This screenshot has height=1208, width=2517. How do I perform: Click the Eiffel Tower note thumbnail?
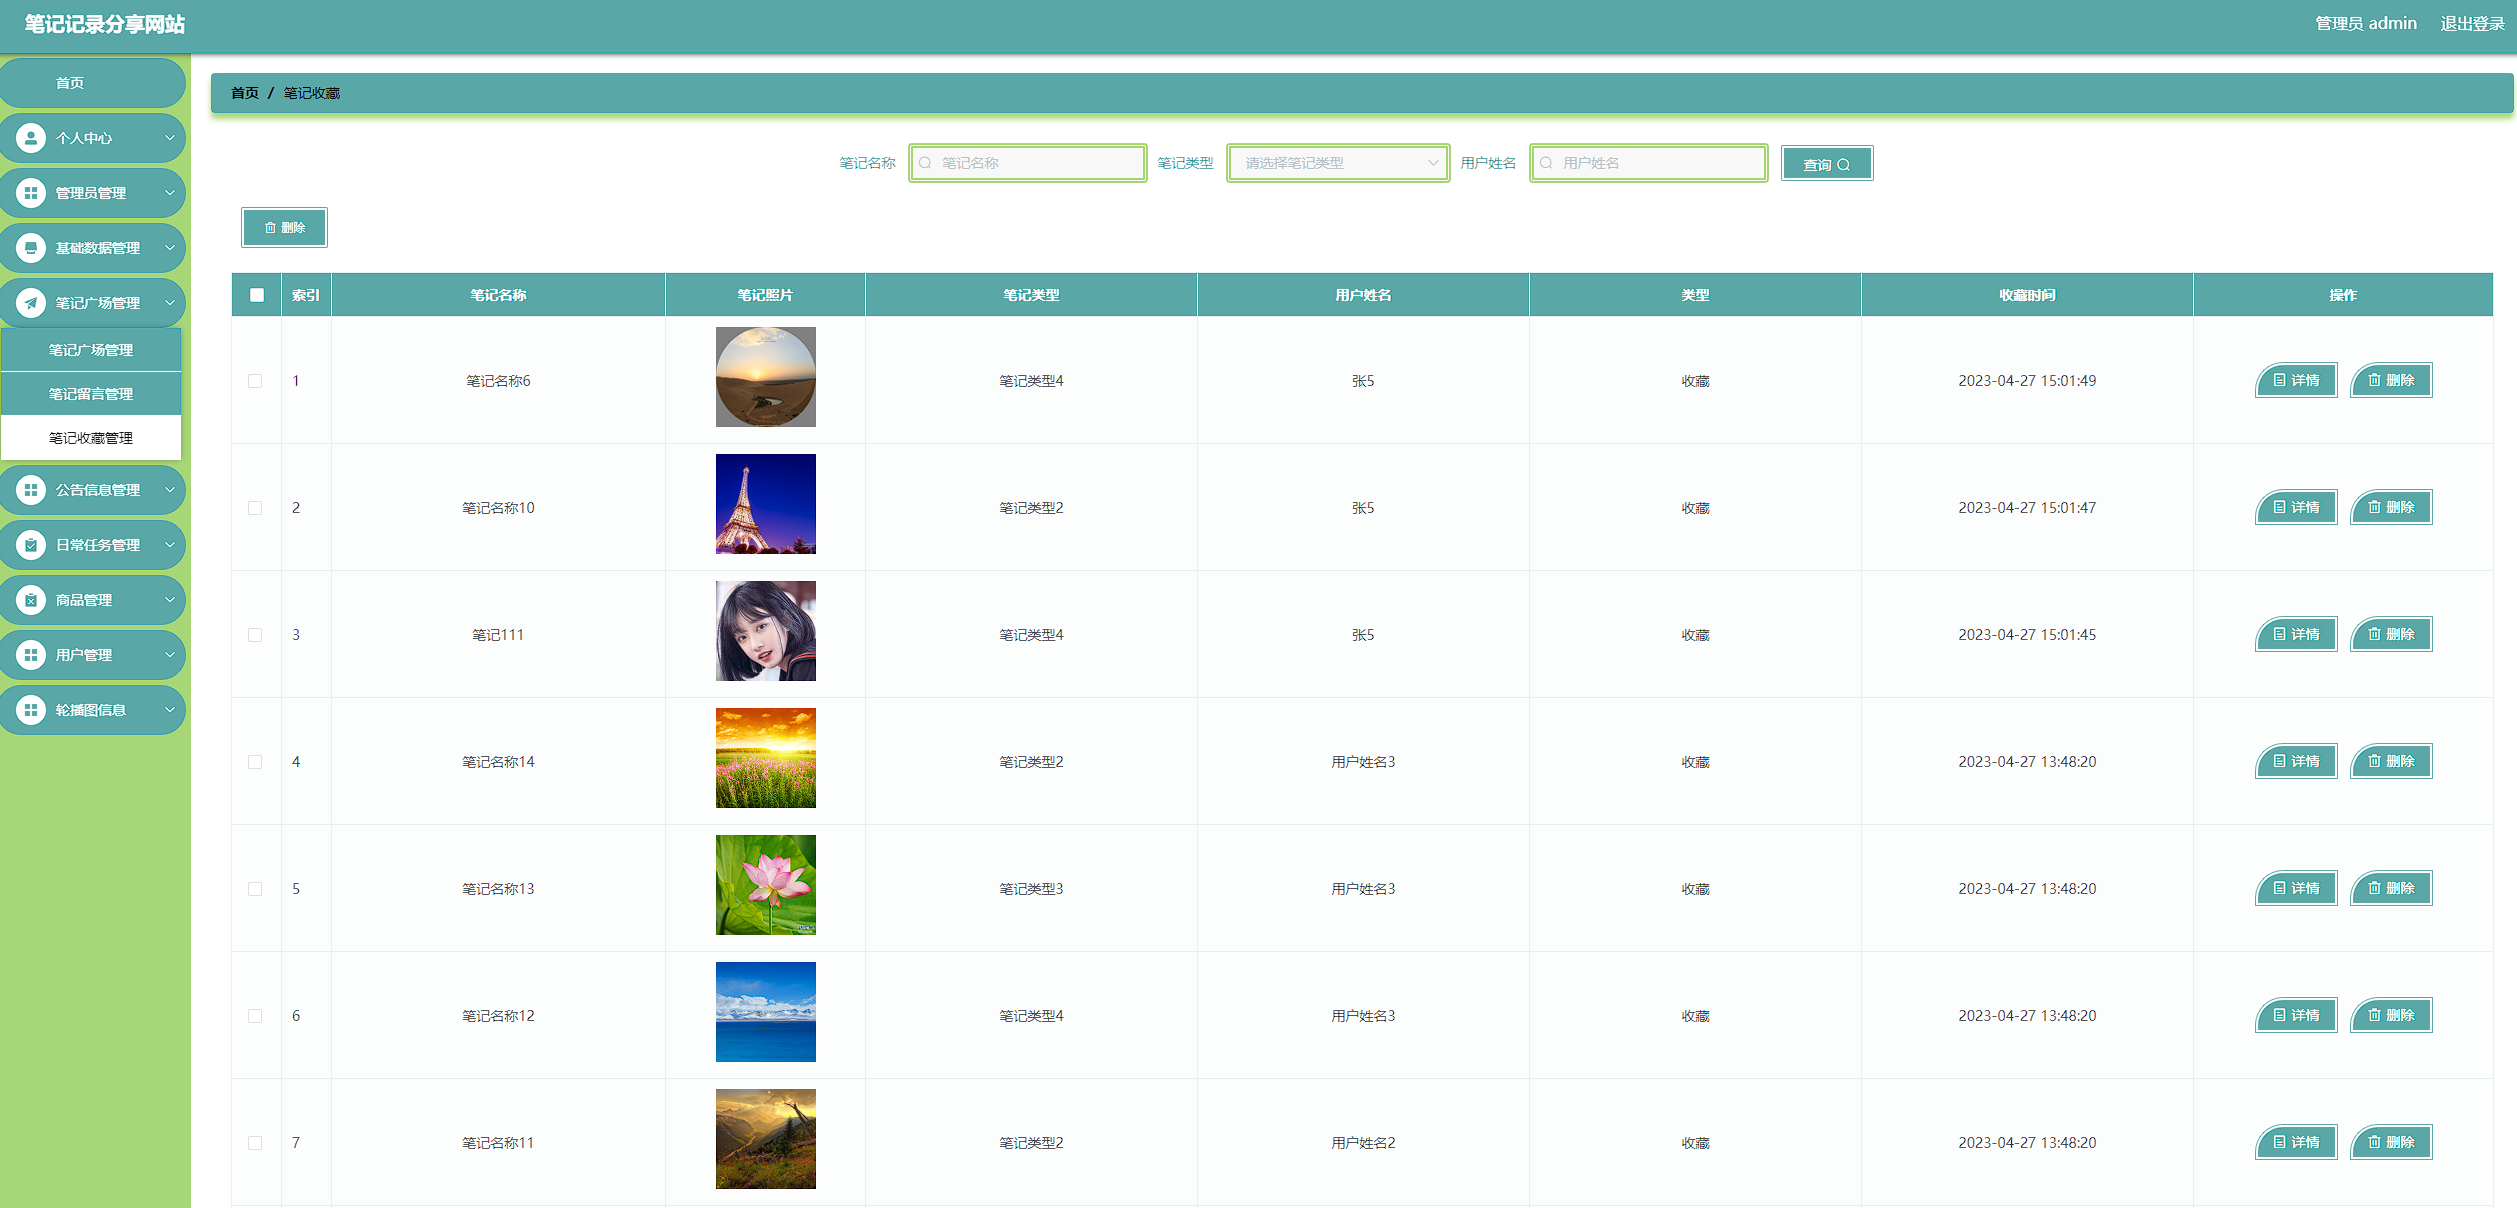click(x=765, y=504)
